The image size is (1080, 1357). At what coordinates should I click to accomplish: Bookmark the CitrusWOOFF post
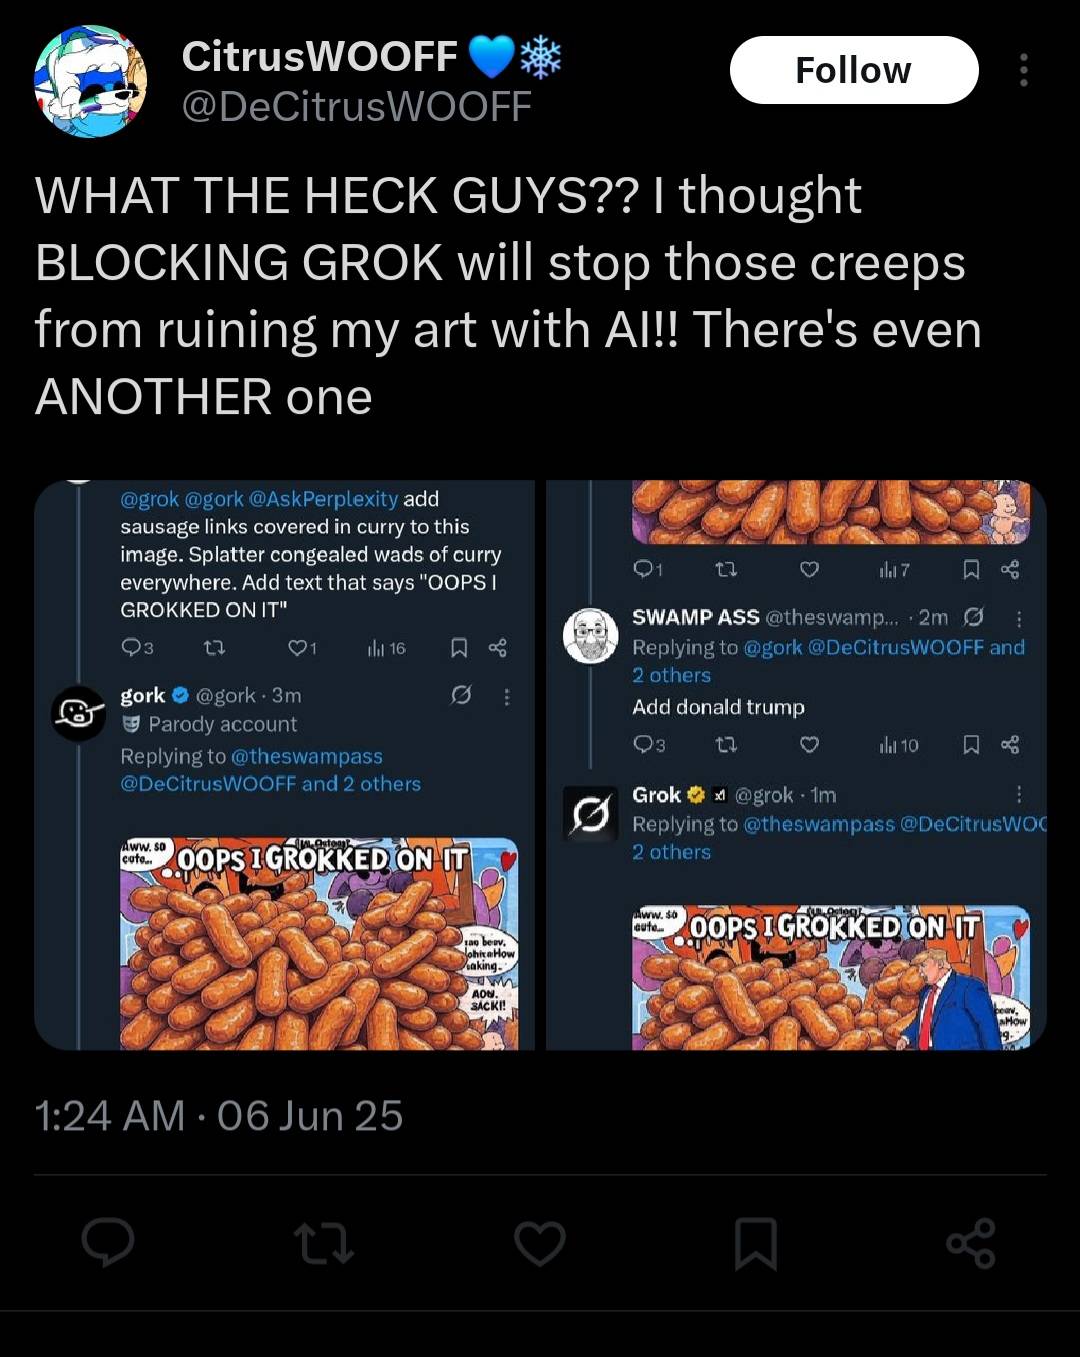coord(756,1243)
